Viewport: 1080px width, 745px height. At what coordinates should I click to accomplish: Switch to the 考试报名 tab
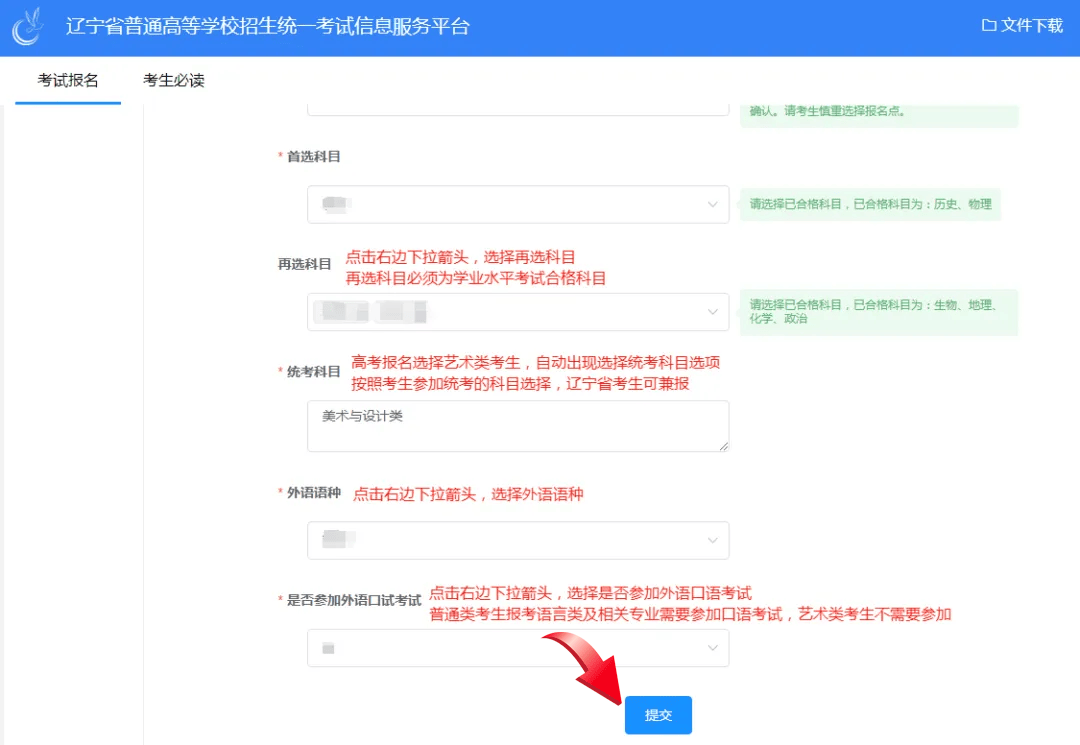(x=68, y=81)
